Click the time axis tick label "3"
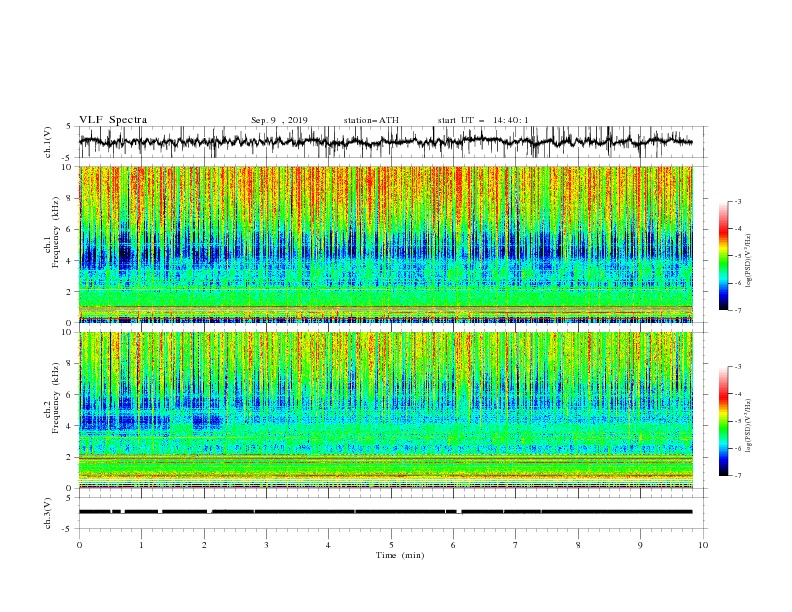This screenshot has width=792, height=612. point(266,545)
